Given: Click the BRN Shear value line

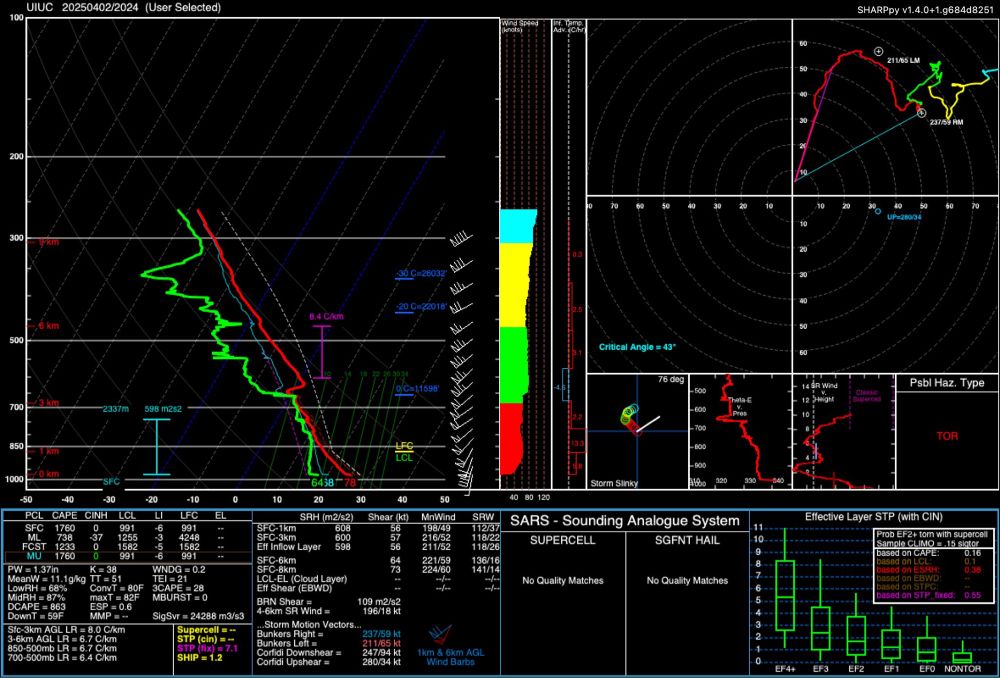Looking at the screenshot, I should [328, 602].
